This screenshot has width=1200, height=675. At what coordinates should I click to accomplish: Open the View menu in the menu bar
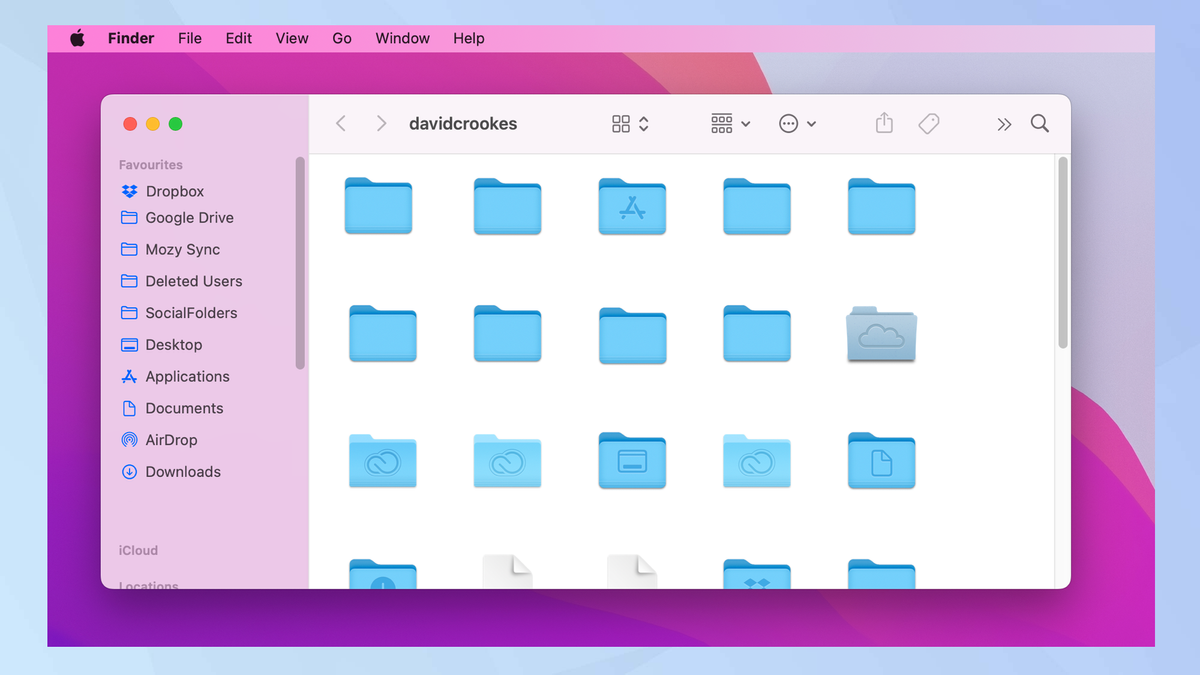(291, 38)
